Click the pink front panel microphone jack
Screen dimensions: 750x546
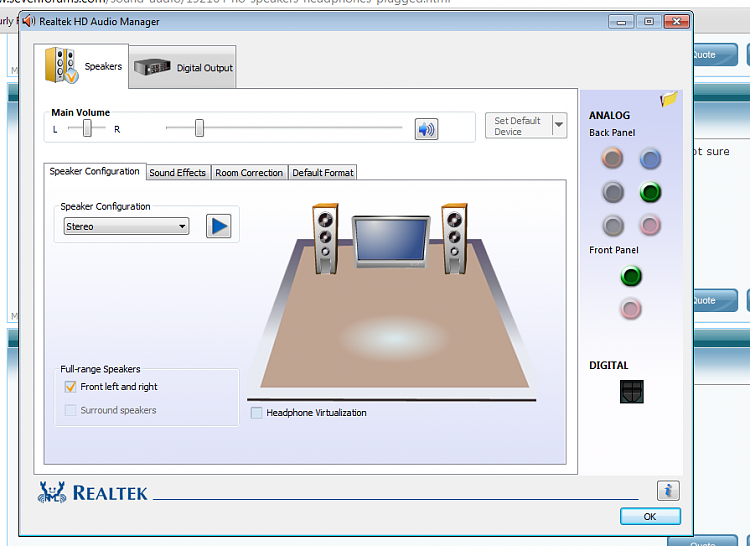pyautogui.click(x=630, y=309)
